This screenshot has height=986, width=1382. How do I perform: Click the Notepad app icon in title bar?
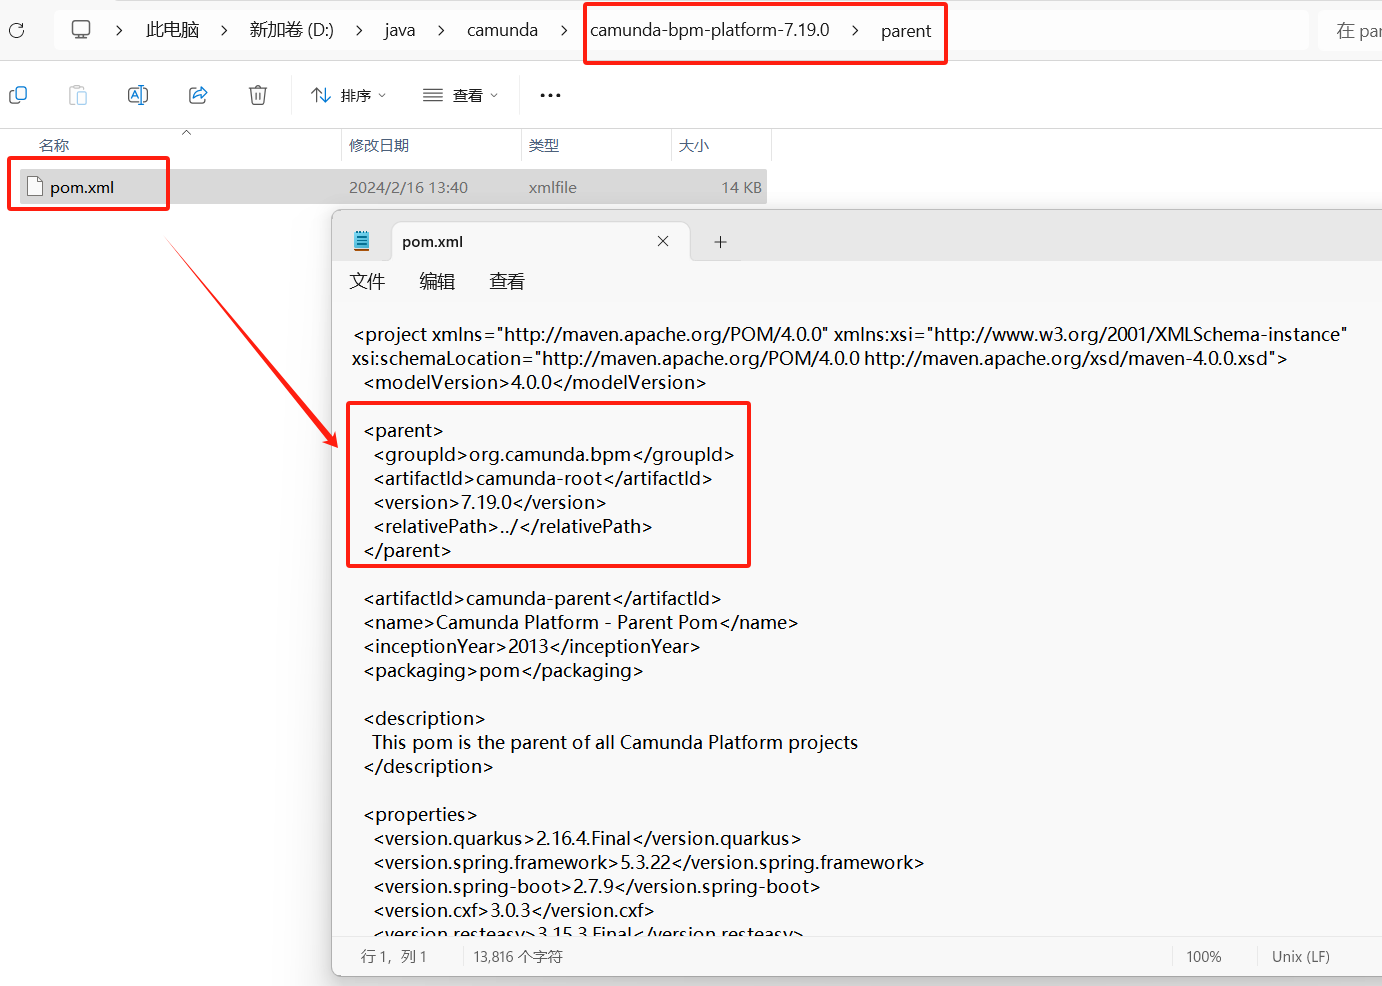362,241
